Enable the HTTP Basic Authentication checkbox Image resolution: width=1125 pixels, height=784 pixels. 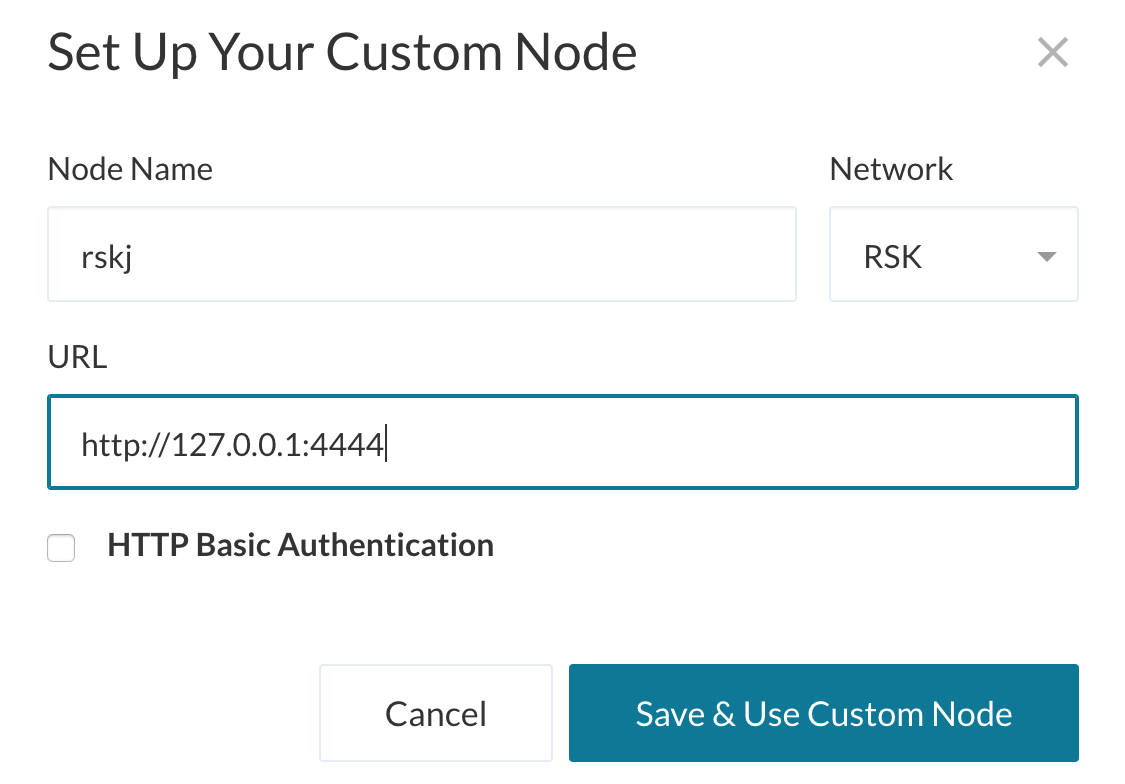pos(61,548)
